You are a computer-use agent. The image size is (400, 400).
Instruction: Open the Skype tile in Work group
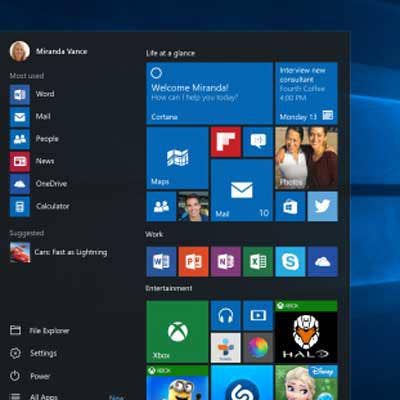(x=290, y=262)
